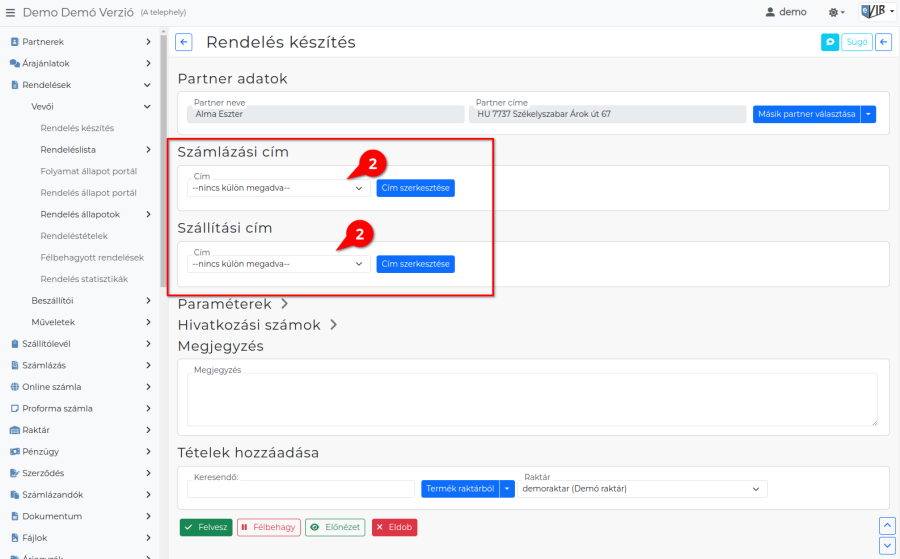Click into the Keresendő search field
900x559 pixels.
[300, 489]
